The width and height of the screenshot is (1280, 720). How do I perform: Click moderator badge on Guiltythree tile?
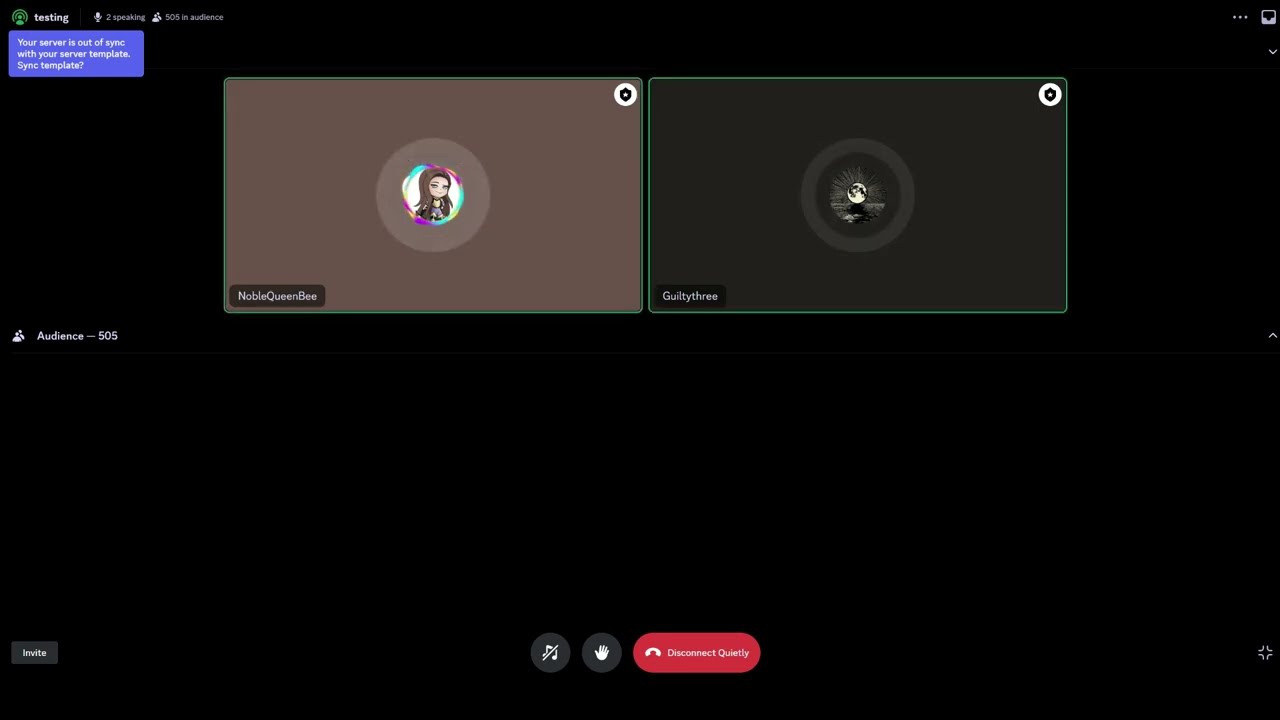[x=1049, y=94]
